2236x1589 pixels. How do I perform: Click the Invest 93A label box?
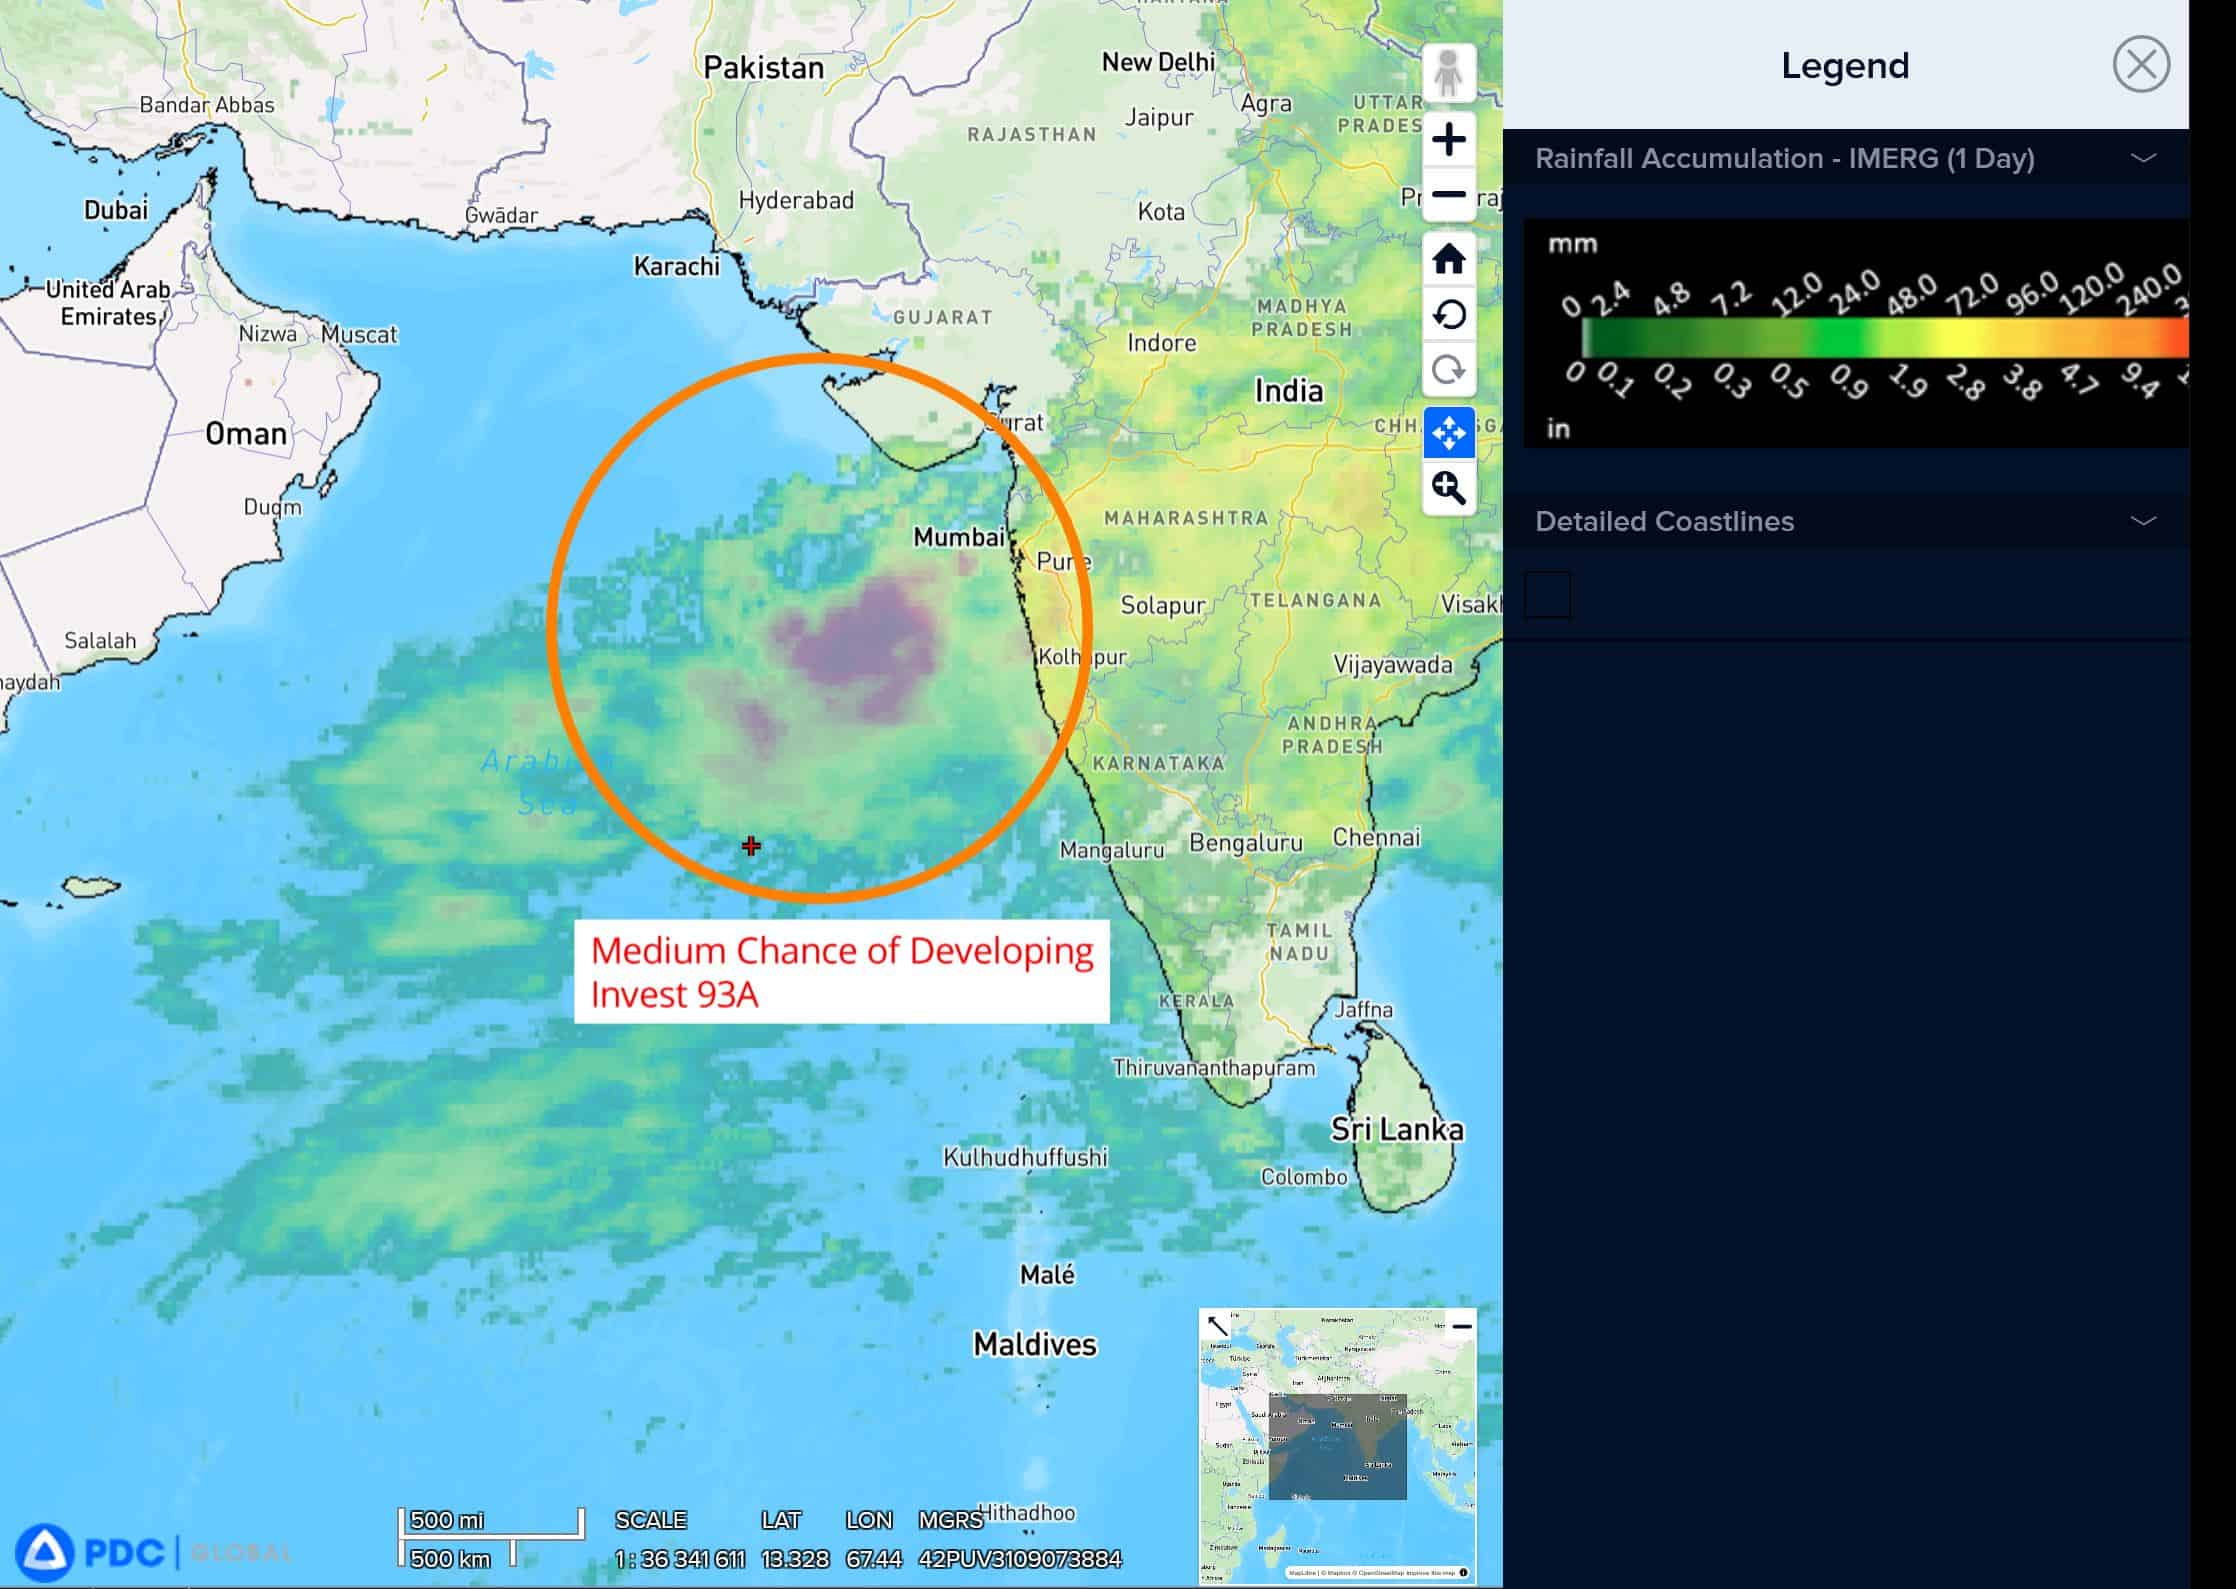841,971
